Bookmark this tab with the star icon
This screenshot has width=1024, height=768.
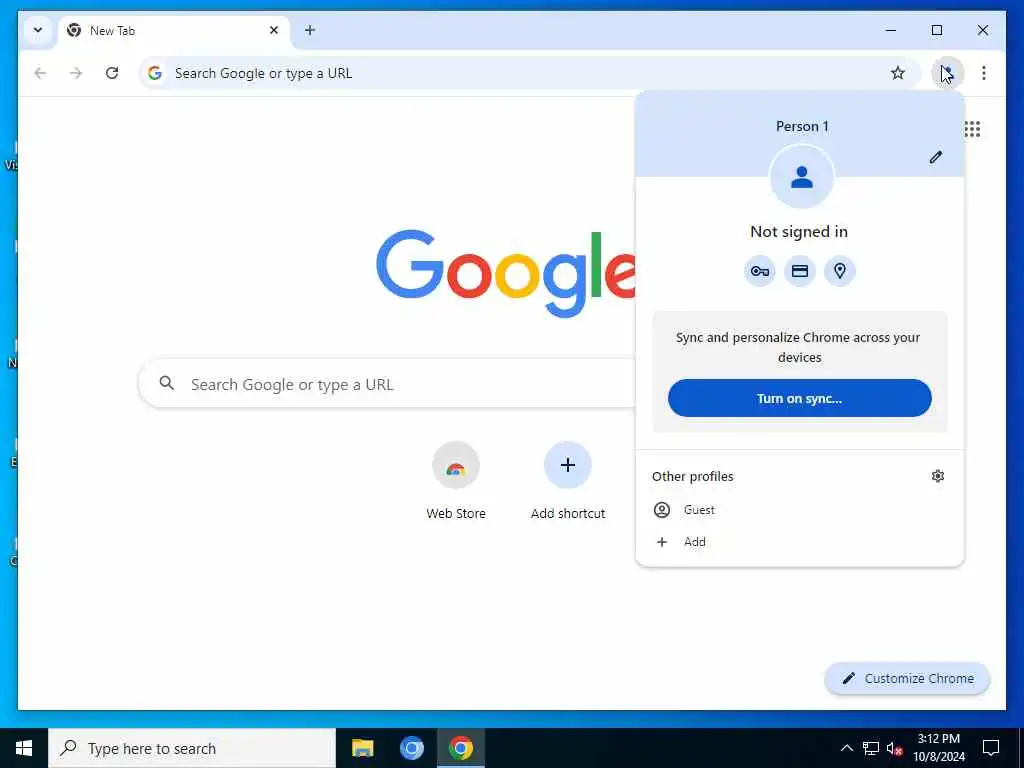pos(898,73)
